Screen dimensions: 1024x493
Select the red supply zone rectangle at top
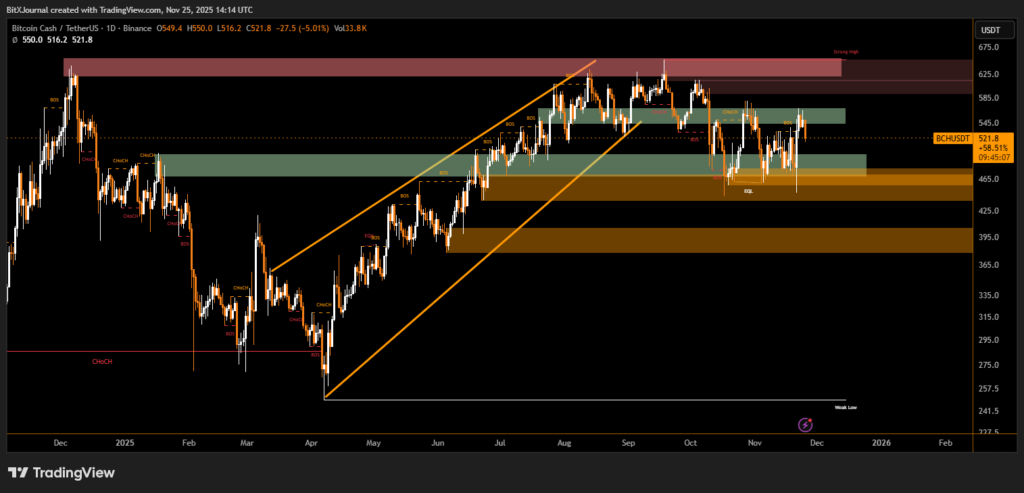coord(450,68)
